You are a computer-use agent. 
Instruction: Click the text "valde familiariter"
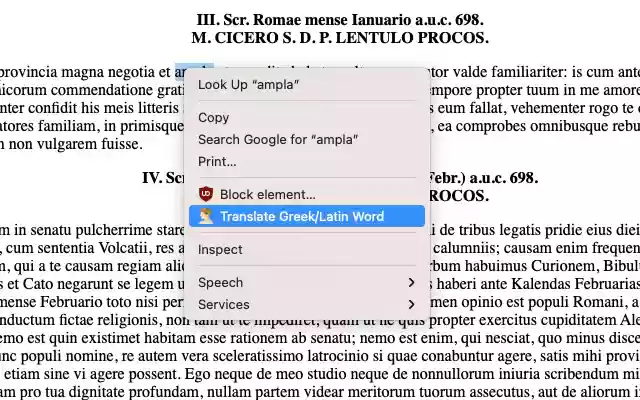click(510, 72)
